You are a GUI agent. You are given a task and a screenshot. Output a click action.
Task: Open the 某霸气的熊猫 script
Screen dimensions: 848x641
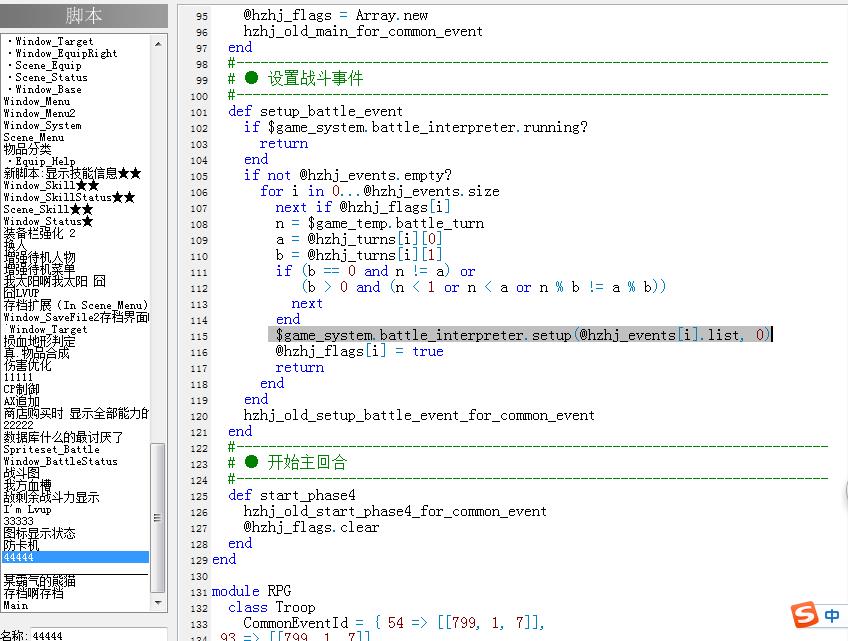pos(39,581)
